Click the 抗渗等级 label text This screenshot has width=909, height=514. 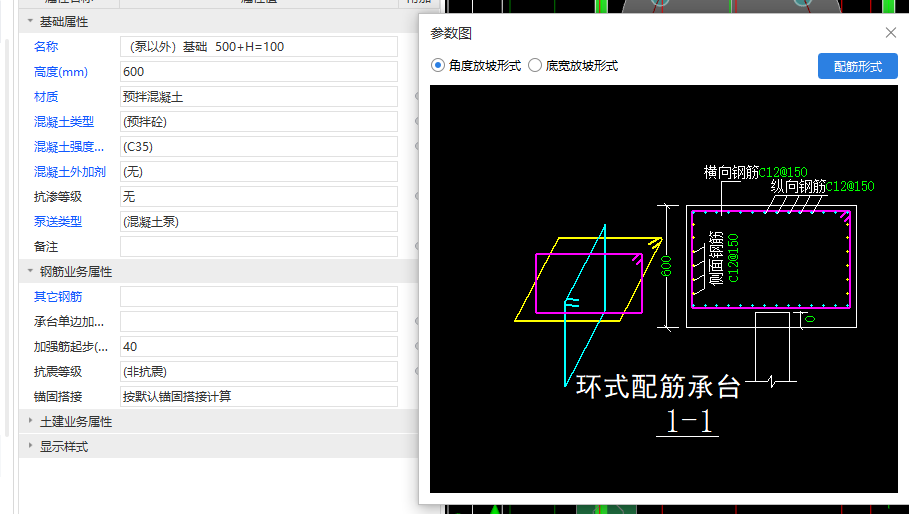58,196
